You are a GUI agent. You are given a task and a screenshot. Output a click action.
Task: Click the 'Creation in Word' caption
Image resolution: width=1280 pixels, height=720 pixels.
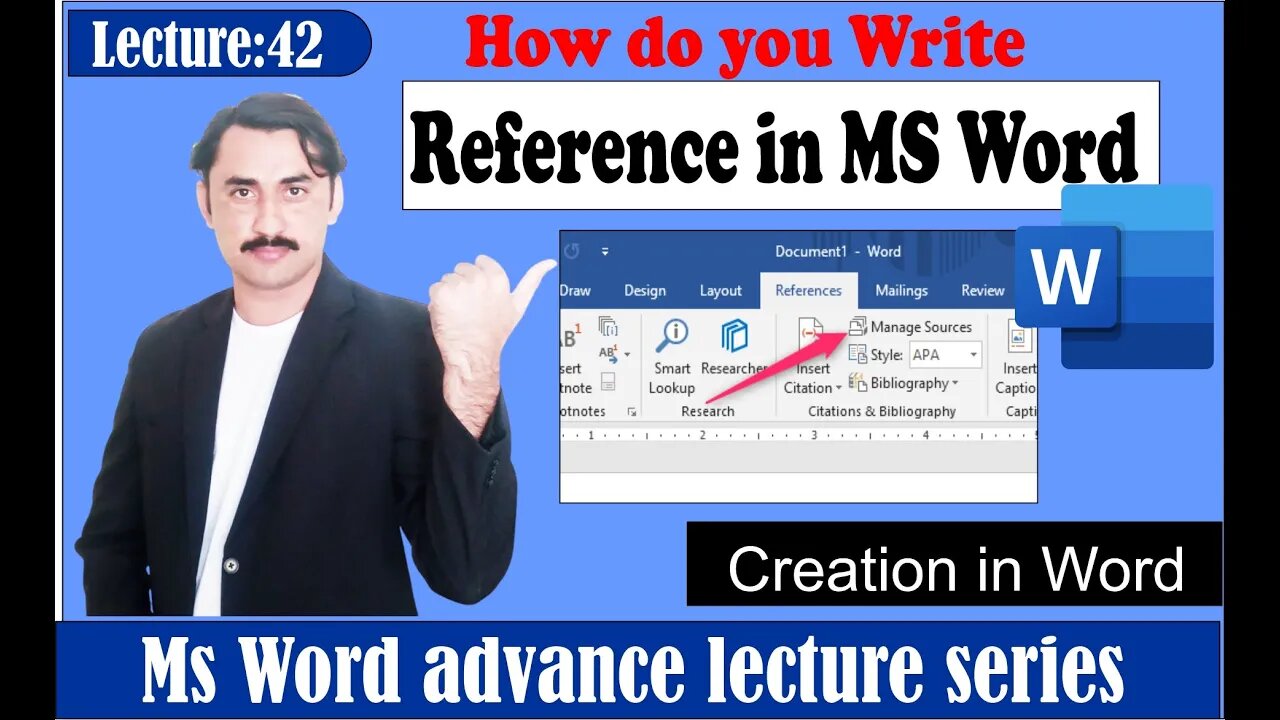click(955, 568)
